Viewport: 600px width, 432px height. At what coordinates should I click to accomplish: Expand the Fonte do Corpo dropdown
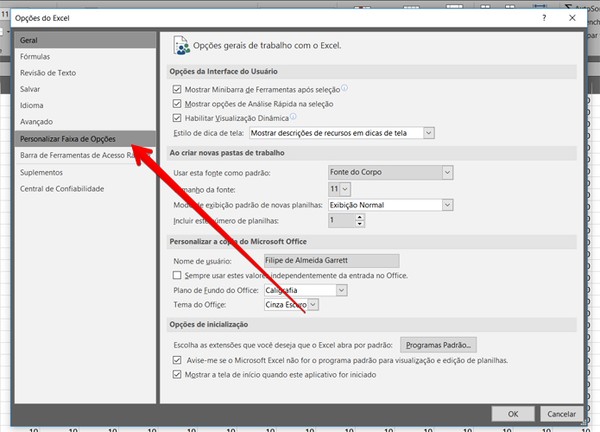point(447,173)
